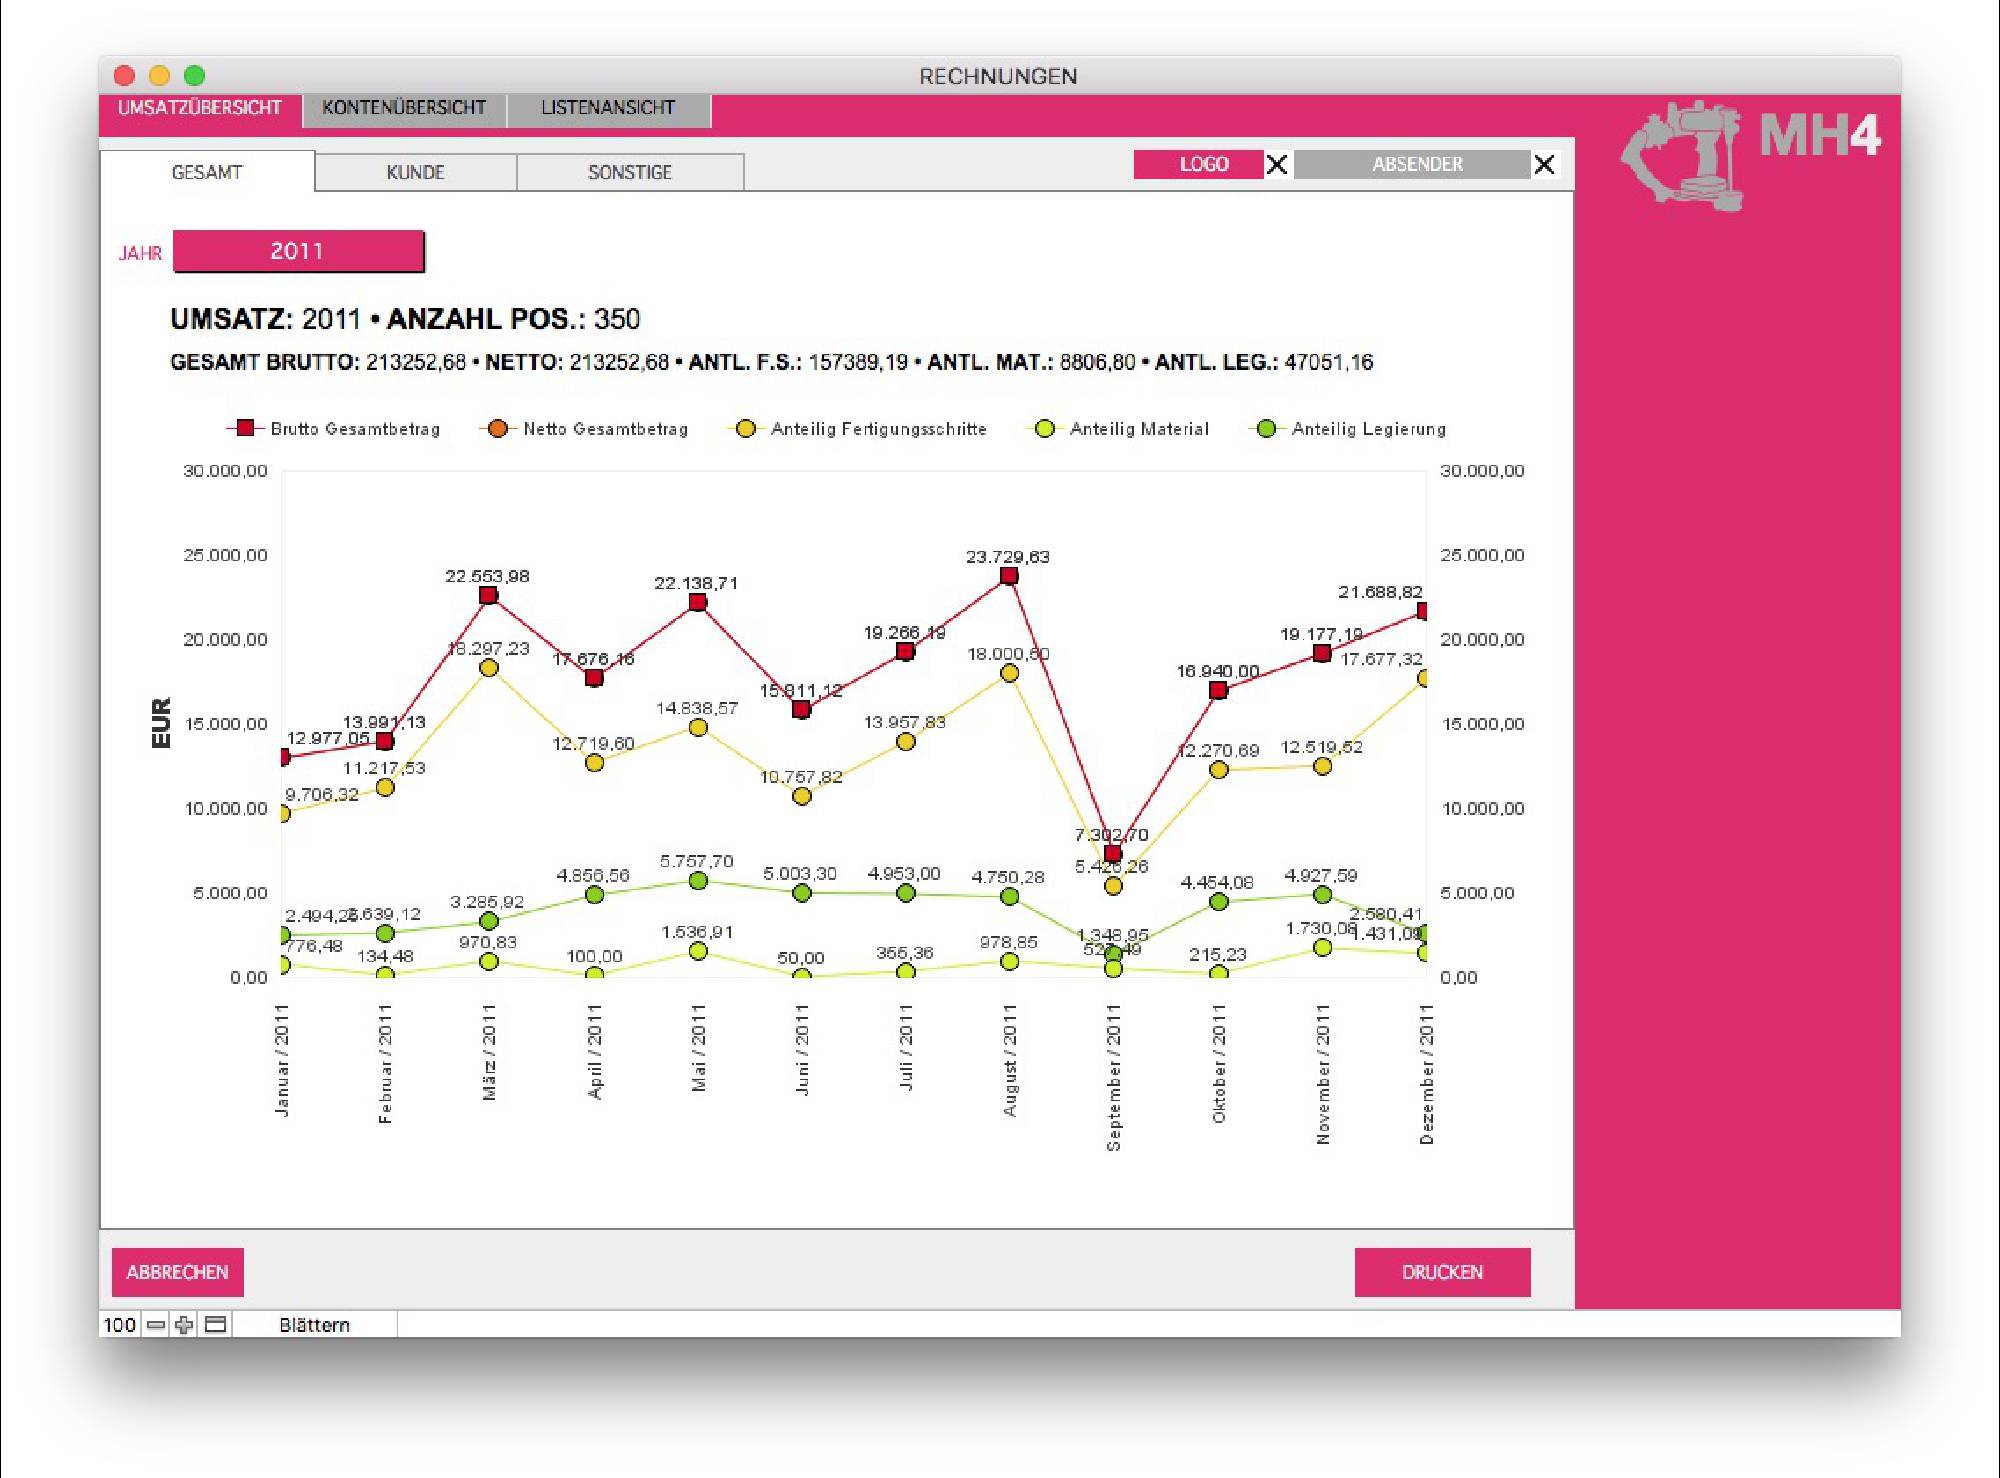Open the KUNDE sub-tab

(x=415, y=172)
